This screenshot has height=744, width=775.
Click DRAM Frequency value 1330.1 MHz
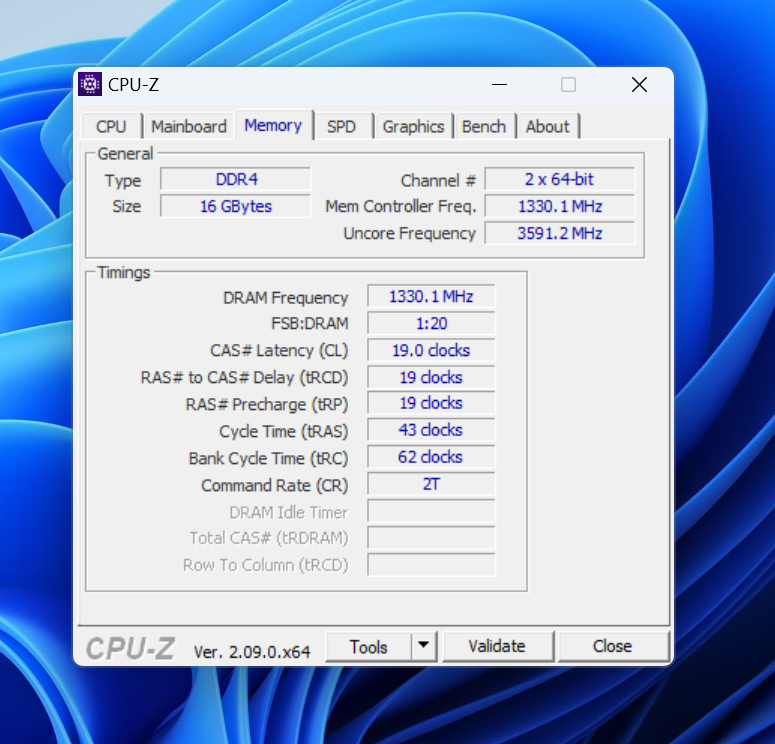[x=431, y=296]
